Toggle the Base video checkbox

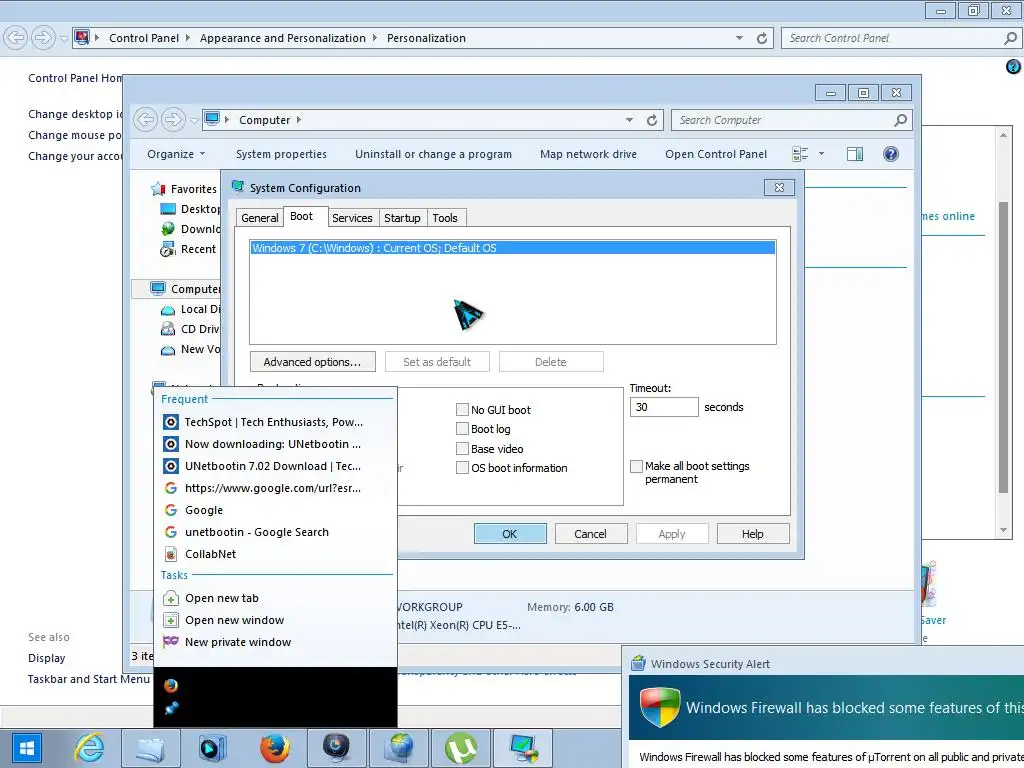(x=462, y=449)
